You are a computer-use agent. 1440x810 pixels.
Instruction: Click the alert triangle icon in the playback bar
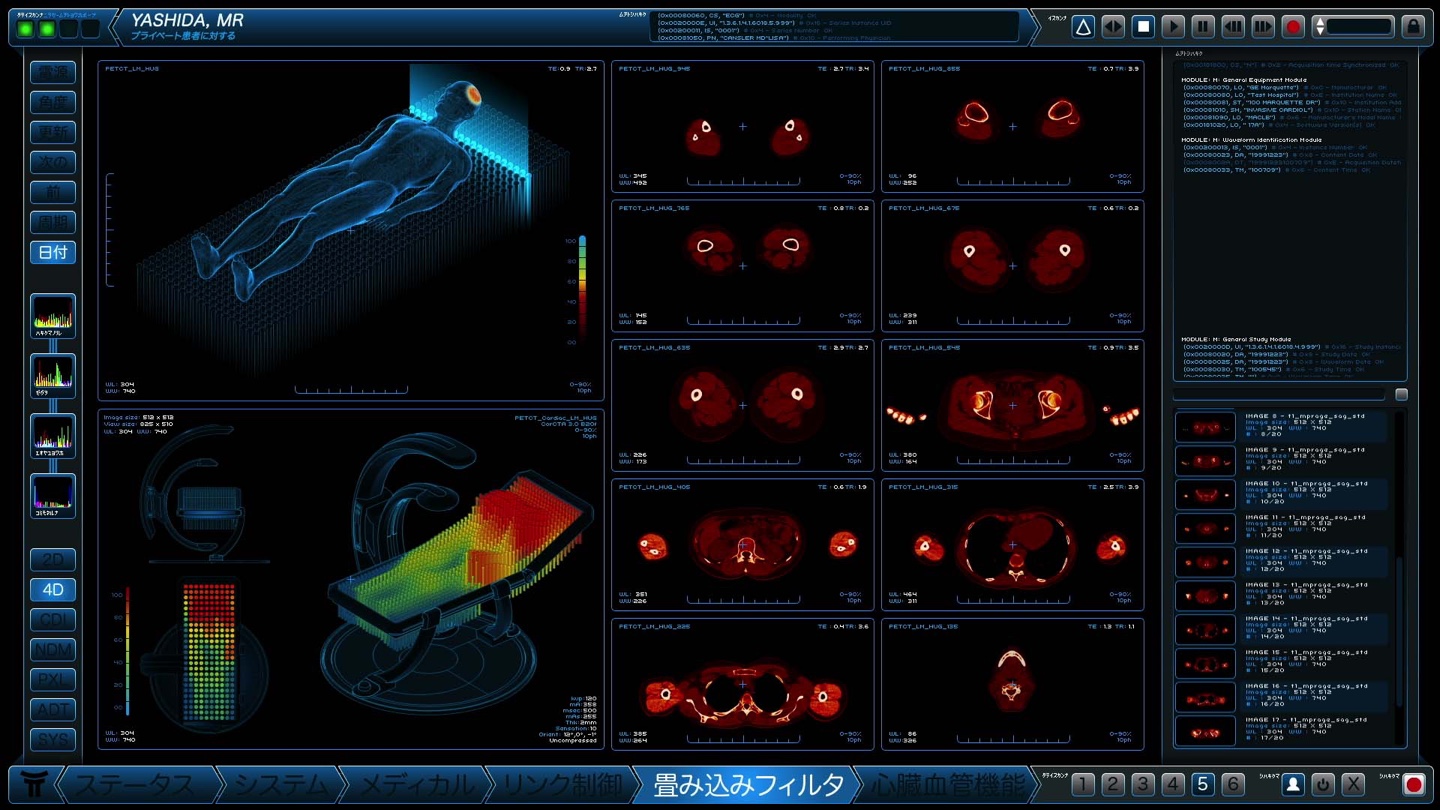1083,26
